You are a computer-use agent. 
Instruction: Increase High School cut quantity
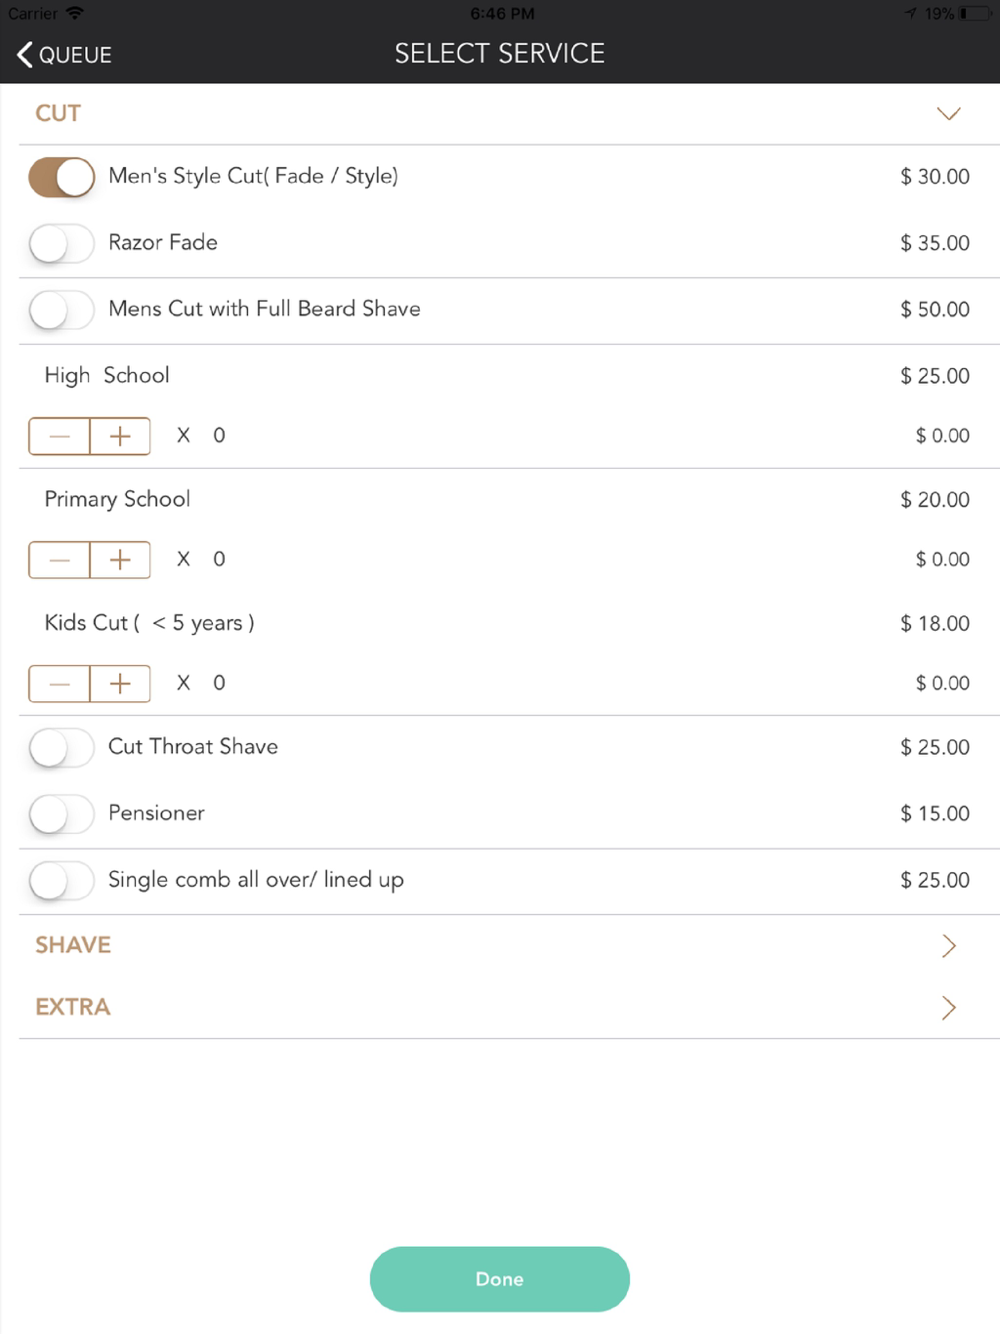coord(120,436)
